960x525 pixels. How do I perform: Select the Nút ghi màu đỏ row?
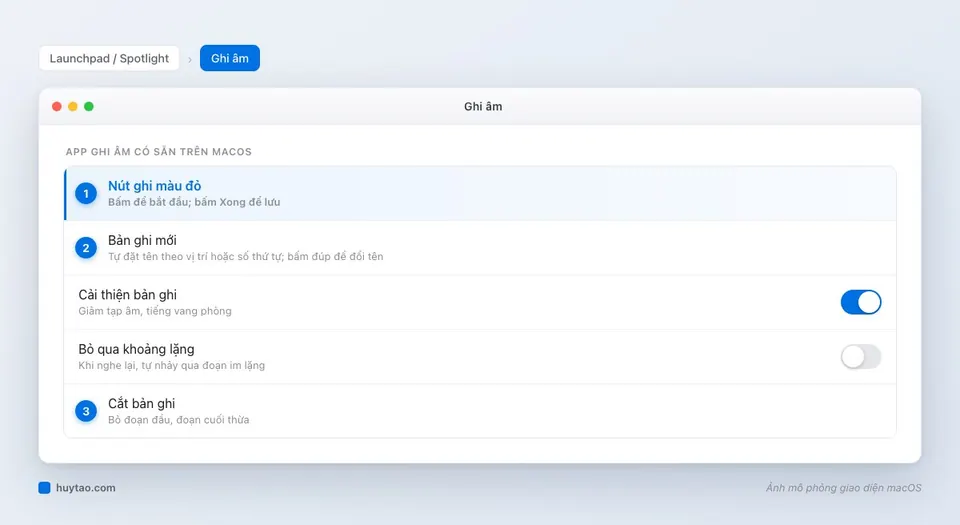pyautogui.click(x=480, y=193)
